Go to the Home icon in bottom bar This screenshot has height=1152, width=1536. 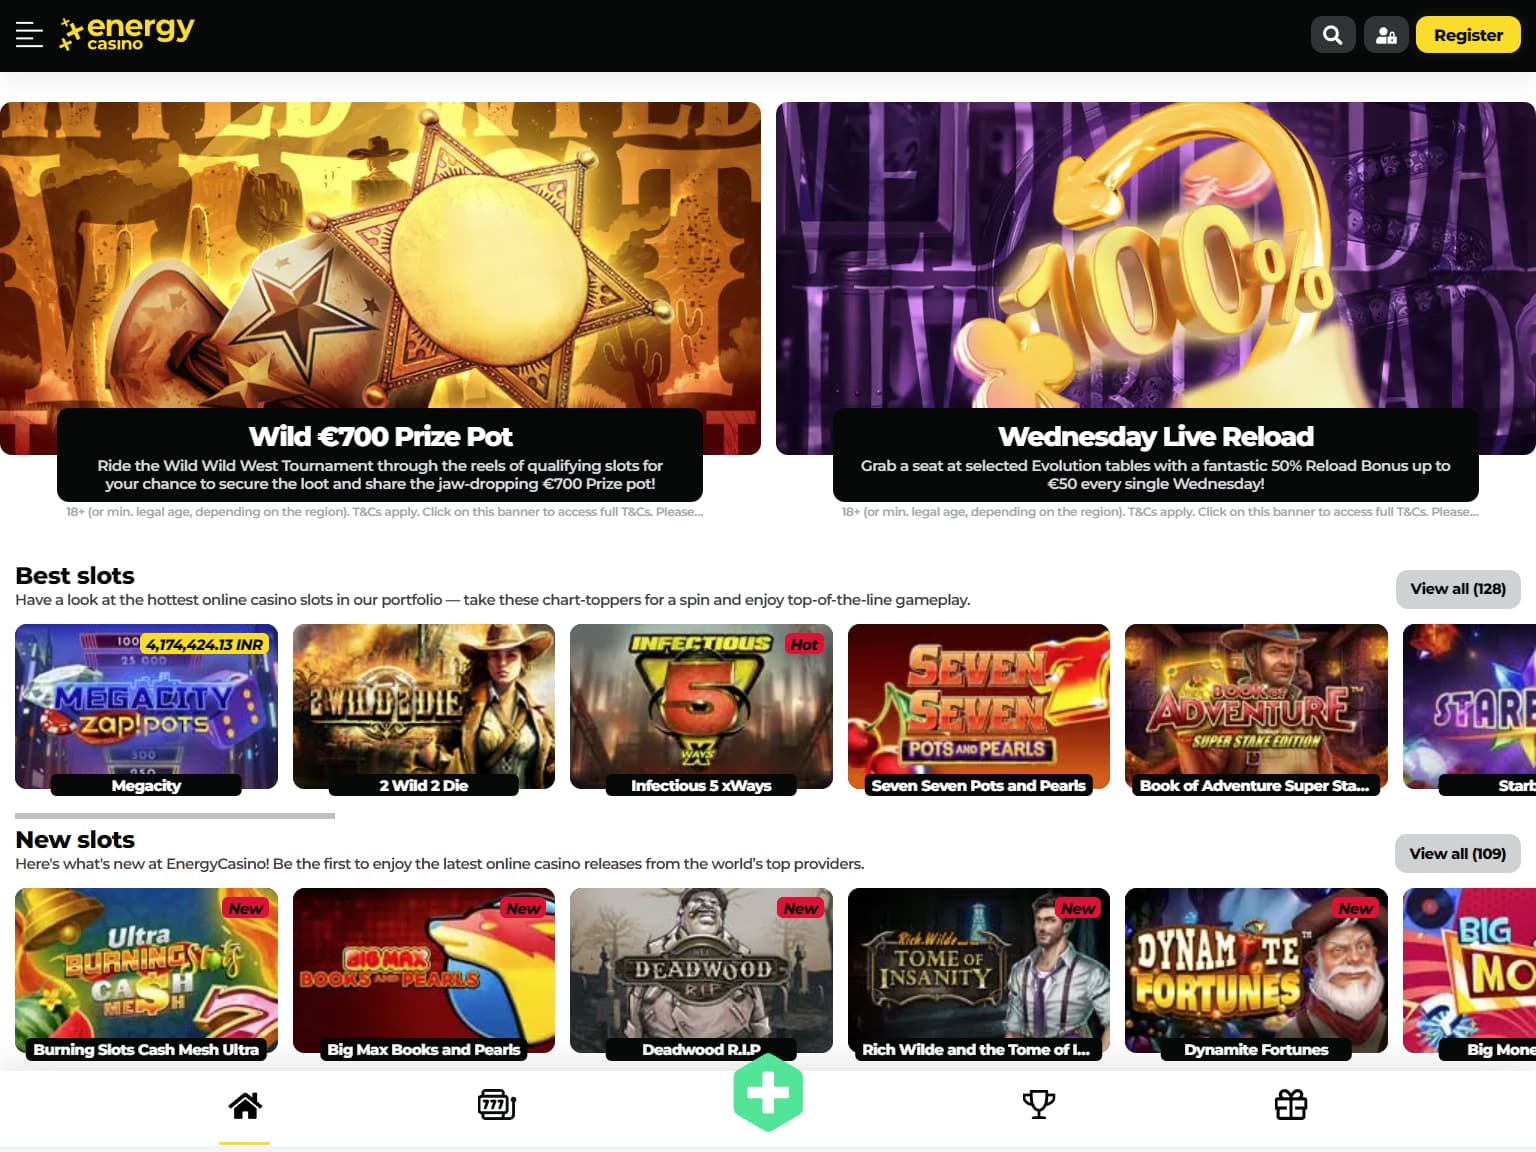(245, 1105)
